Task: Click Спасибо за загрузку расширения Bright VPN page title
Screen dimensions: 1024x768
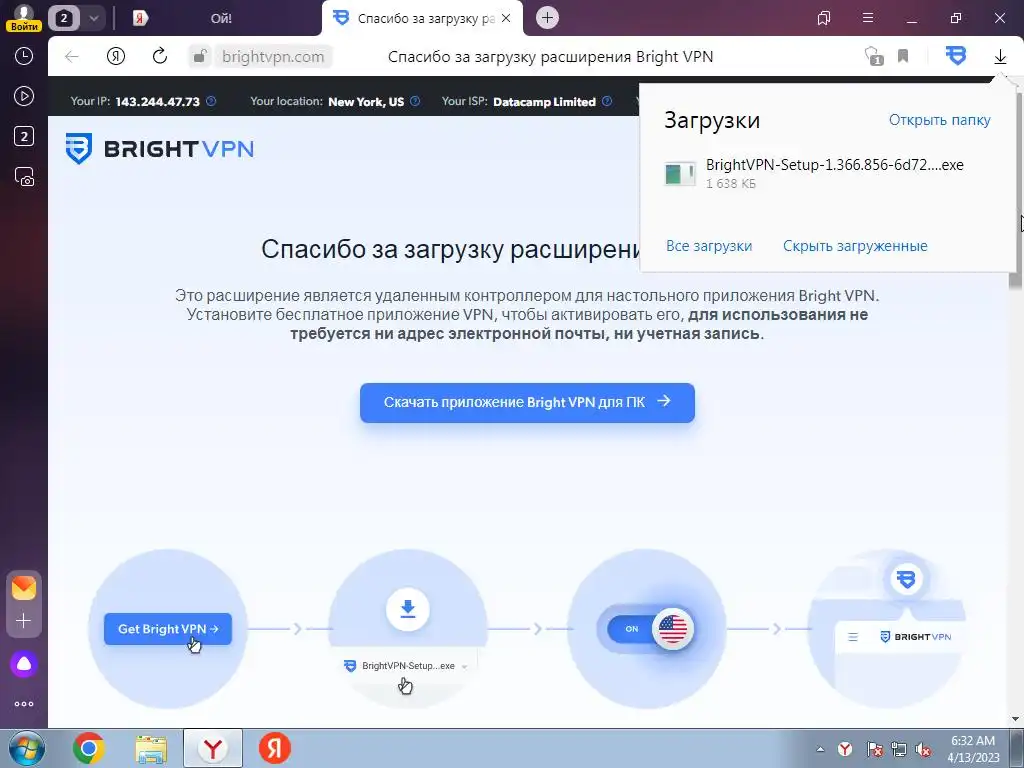Action: pos(550,57)
